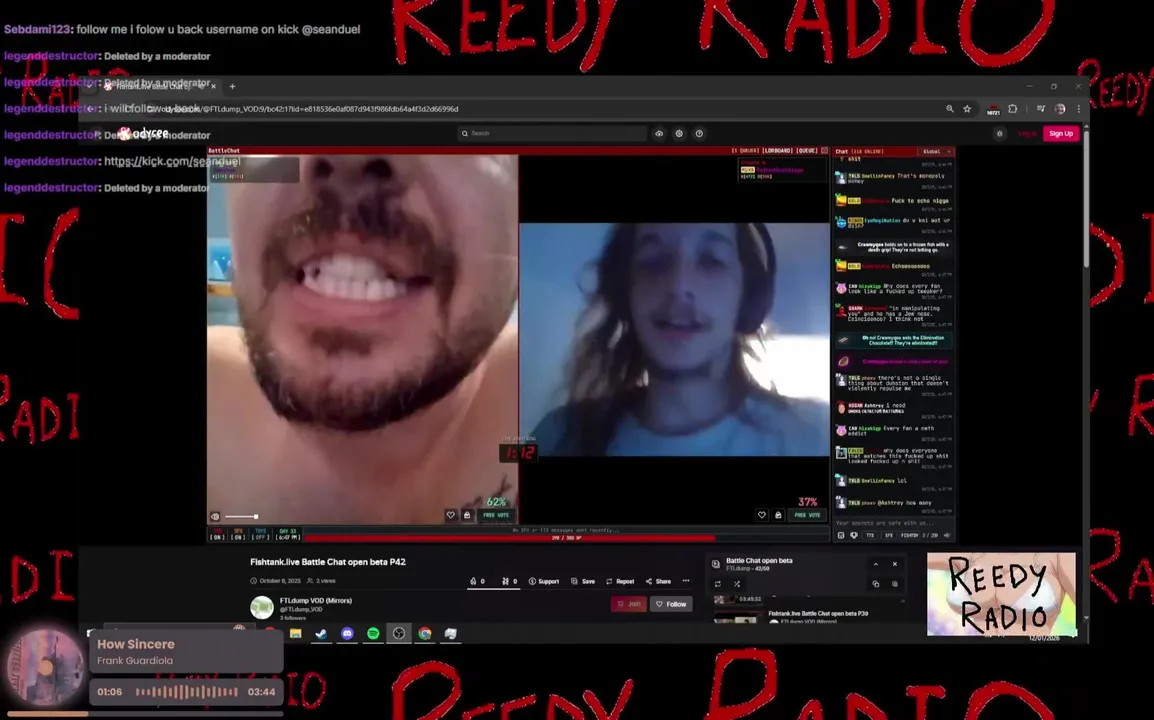Viewport: 1154px width, 720px height.
Task: Click FREE VOTE under left video
Action: click(496, 515)
